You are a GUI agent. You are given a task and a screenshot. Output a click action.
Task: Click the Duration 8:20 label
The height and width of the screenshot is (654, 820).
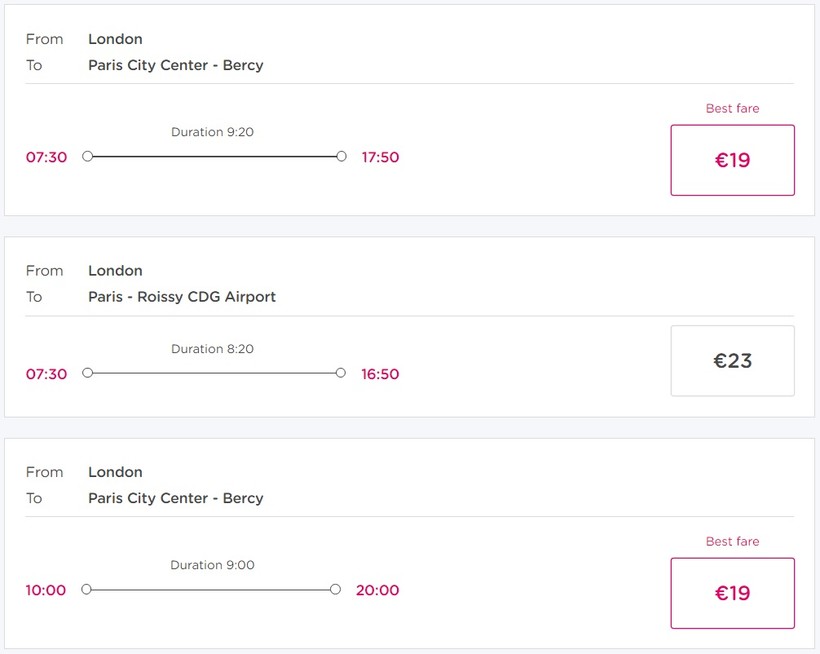(x=212, y=349)
